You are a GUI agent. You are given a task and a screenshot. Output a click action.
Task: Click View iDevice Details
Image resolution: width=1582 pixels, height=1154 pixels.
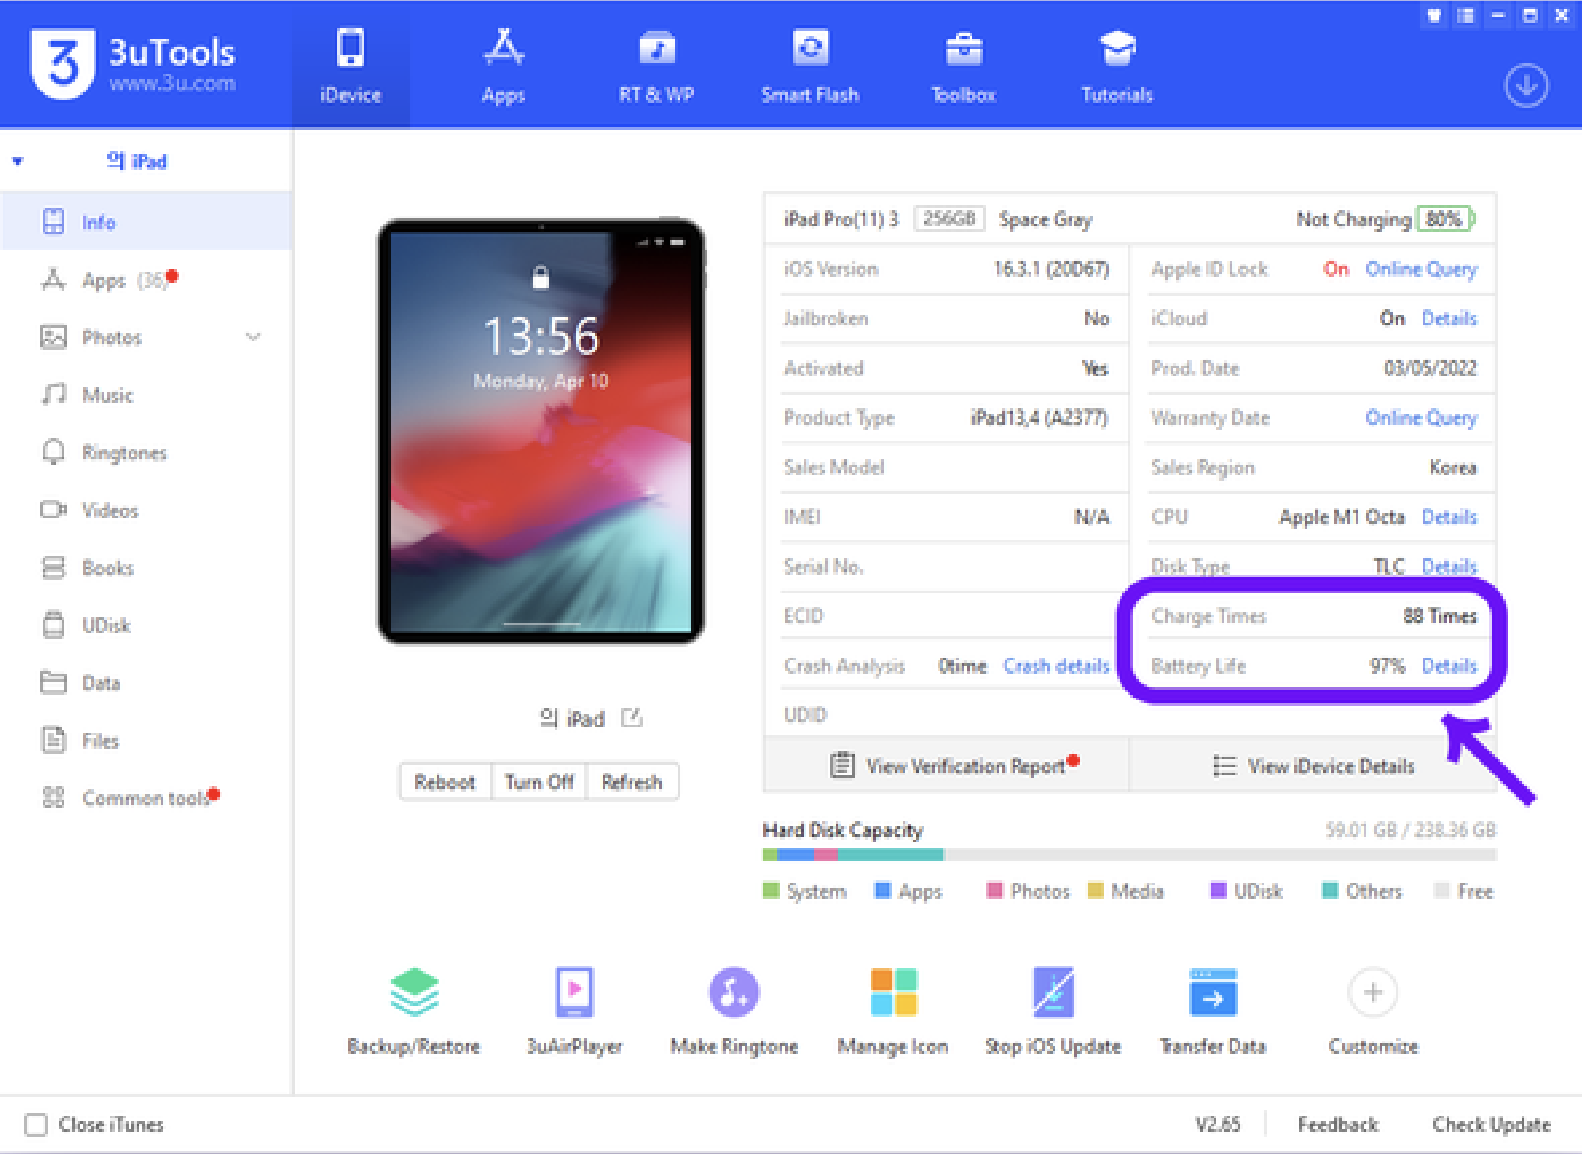pyautogui.click(x=1313, y=765)
